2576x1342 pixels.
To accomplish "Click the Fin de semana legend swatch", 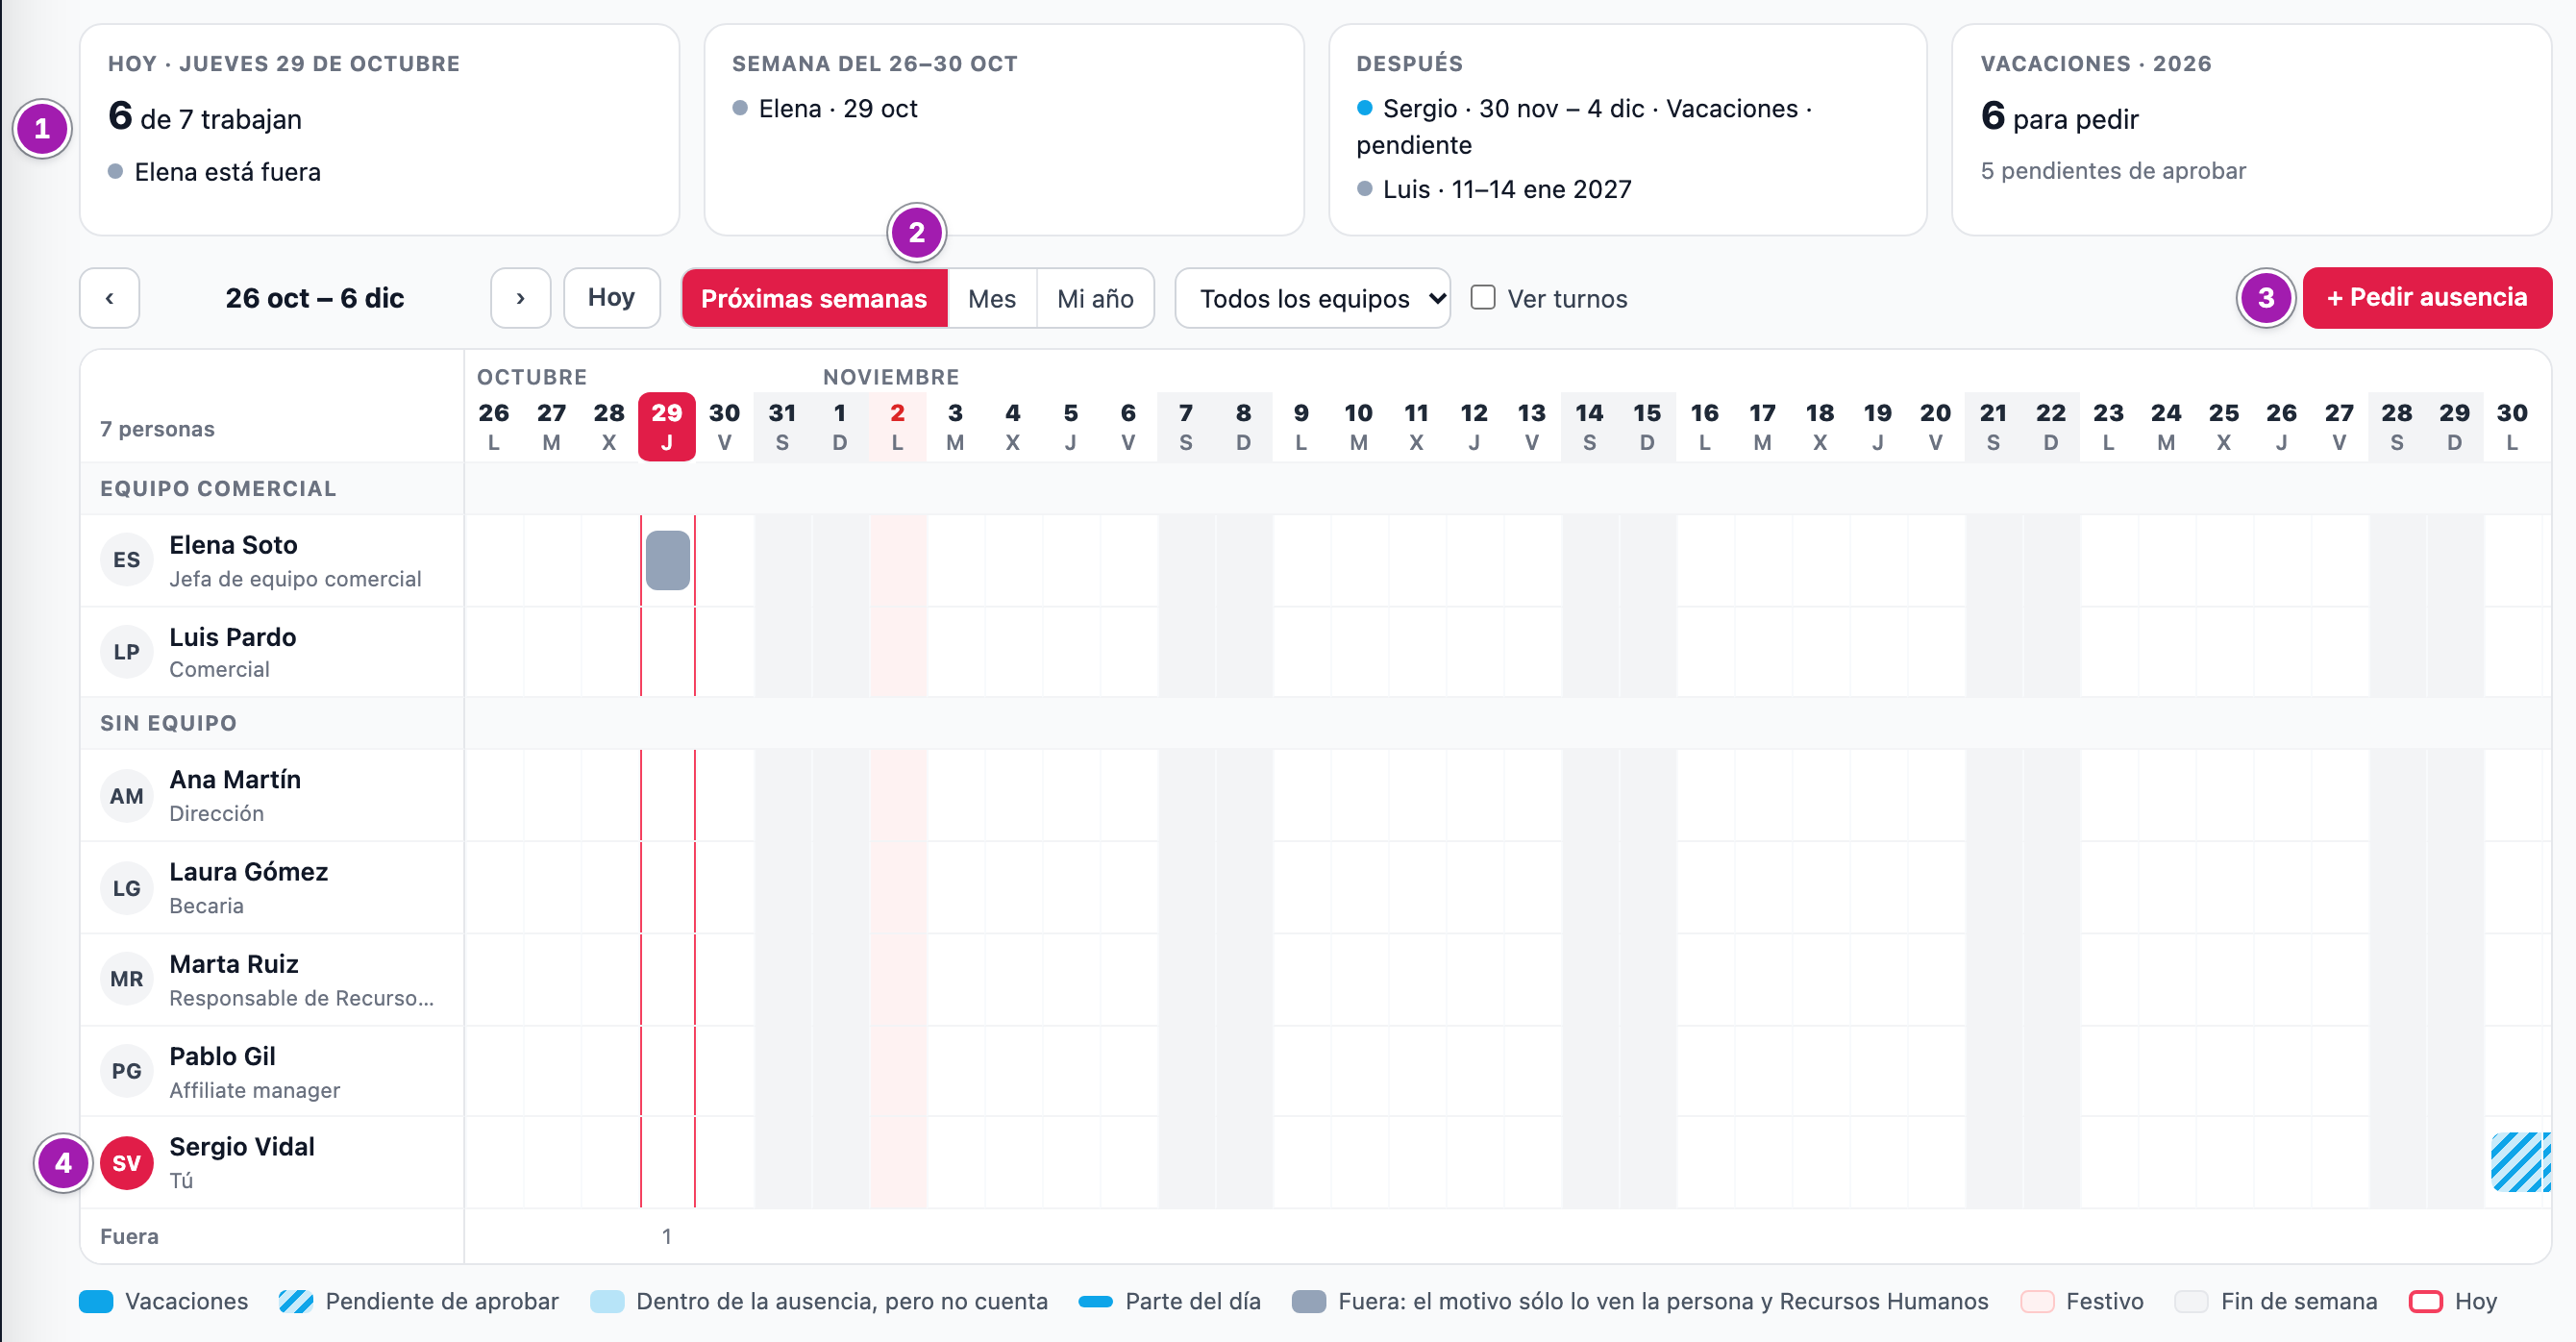I will (x=2191, y=1301).
